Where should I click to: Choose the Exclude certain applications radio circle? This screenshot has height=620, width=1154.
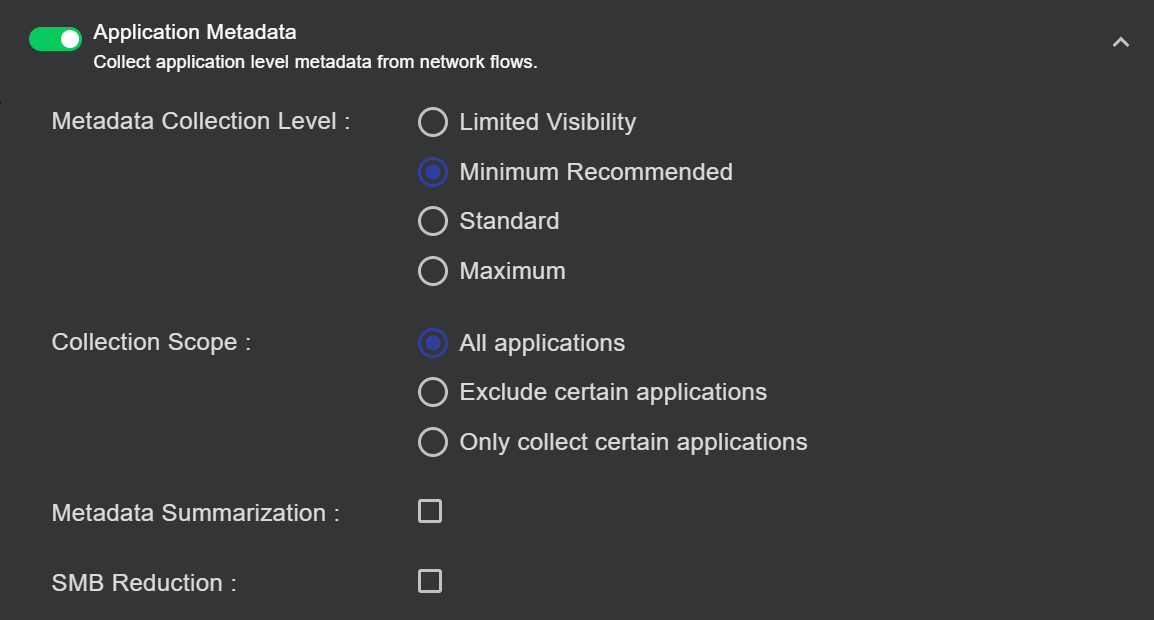[x=432, y=392]
